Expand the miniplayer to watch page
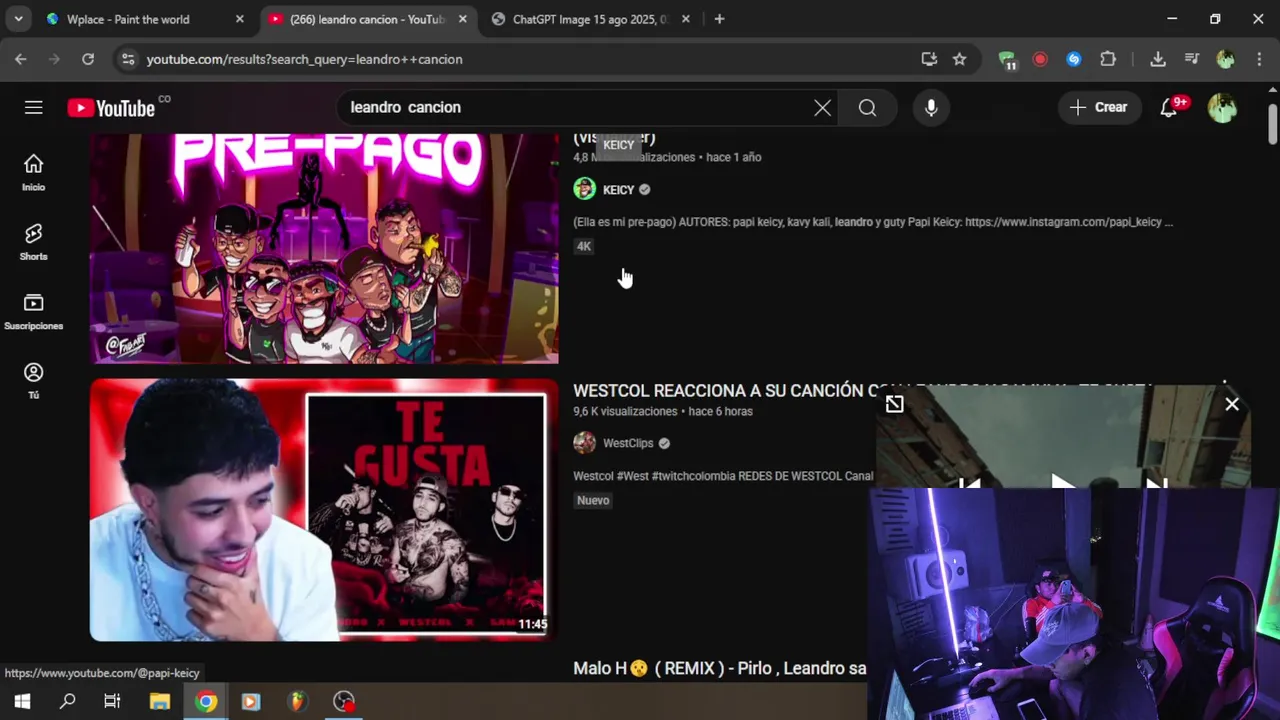Image resolution: width=1280 pixels, height=720 pixels. (x=894, y=404)
